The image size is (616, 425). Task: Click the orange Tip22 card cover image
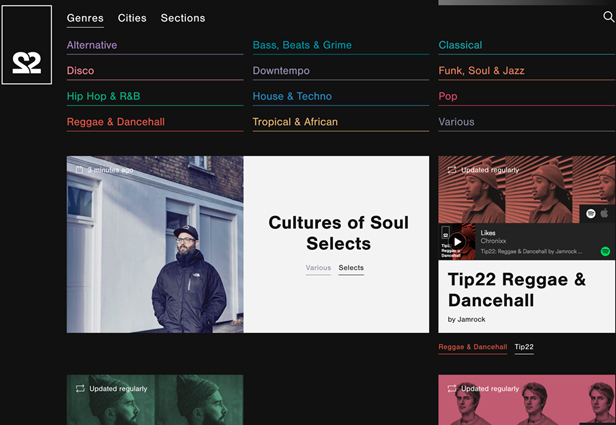click(x=526, y=189)
